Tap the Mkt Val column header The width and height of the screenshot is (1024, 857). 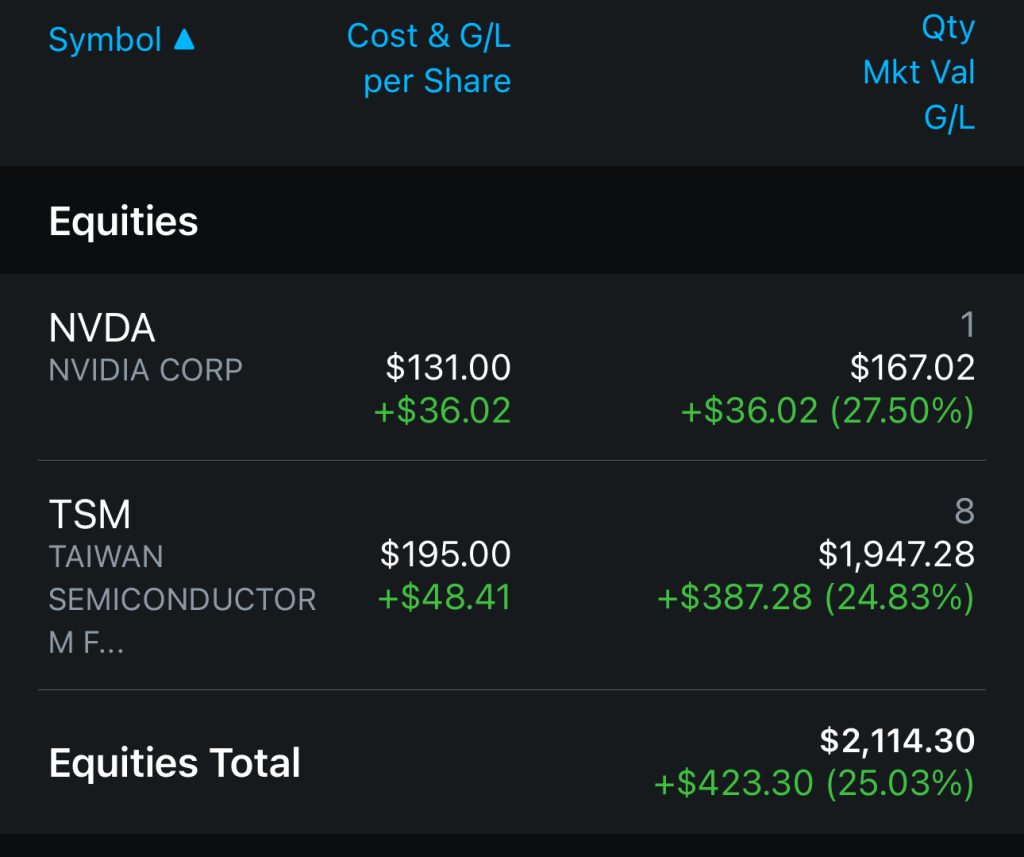pyautogui.click(x=919, y=73)
